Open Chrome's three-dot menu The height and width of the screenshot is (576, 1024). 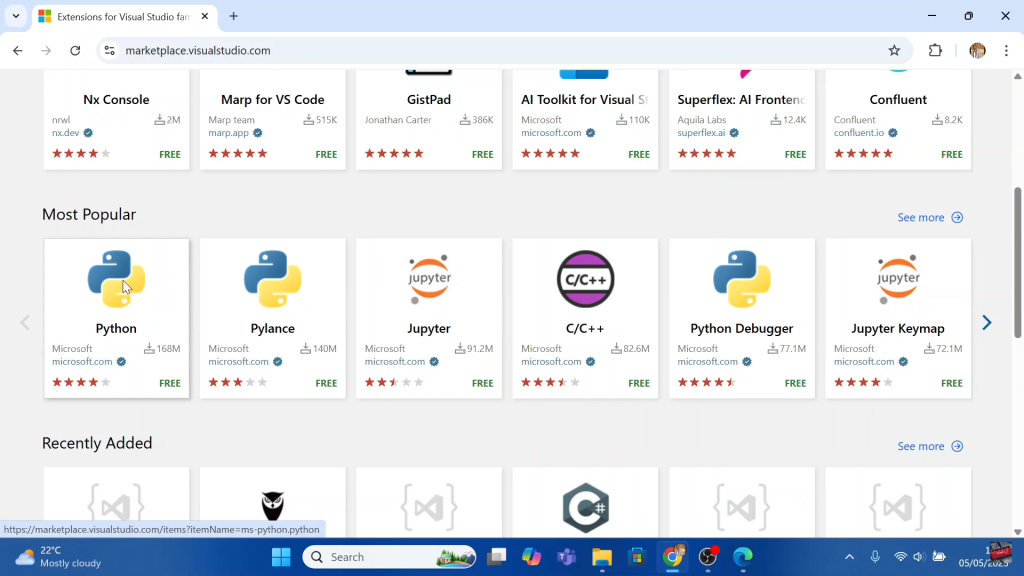[x=1006, y=50]
